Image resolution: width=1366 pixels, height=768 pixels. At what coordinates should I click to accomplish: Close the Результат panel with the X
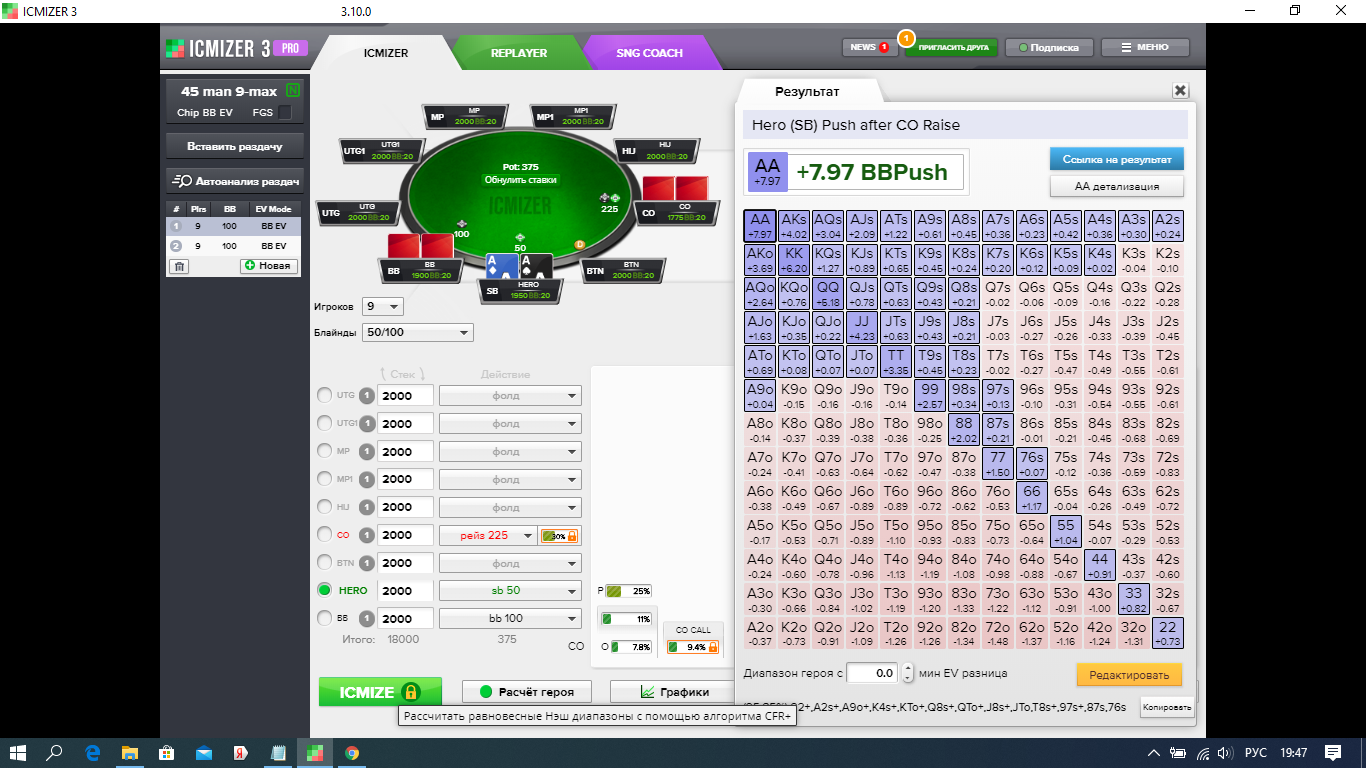(1180, 90)
